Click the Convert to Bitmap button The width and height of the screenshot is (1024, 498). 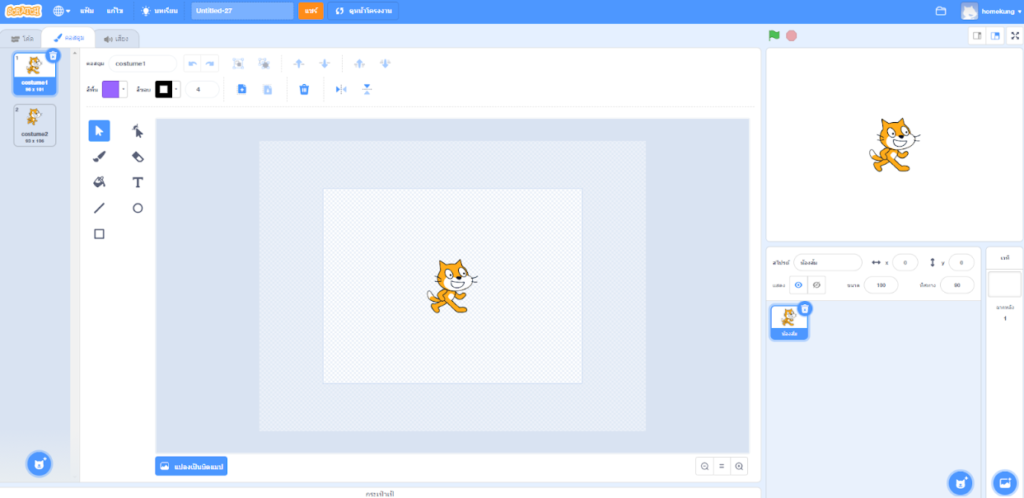coord(191,466)
